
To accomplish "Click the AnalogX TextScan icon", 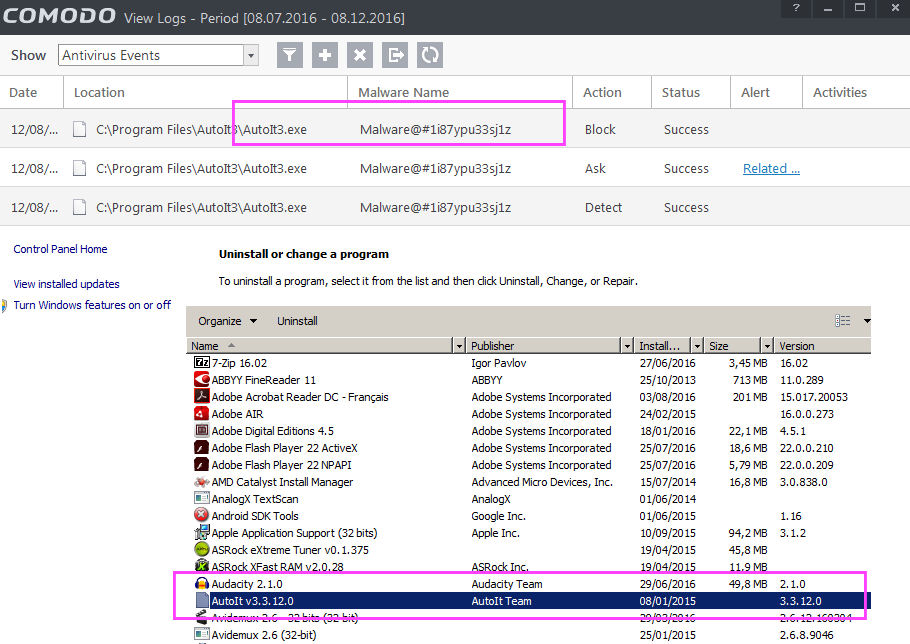I will point(201,498).
